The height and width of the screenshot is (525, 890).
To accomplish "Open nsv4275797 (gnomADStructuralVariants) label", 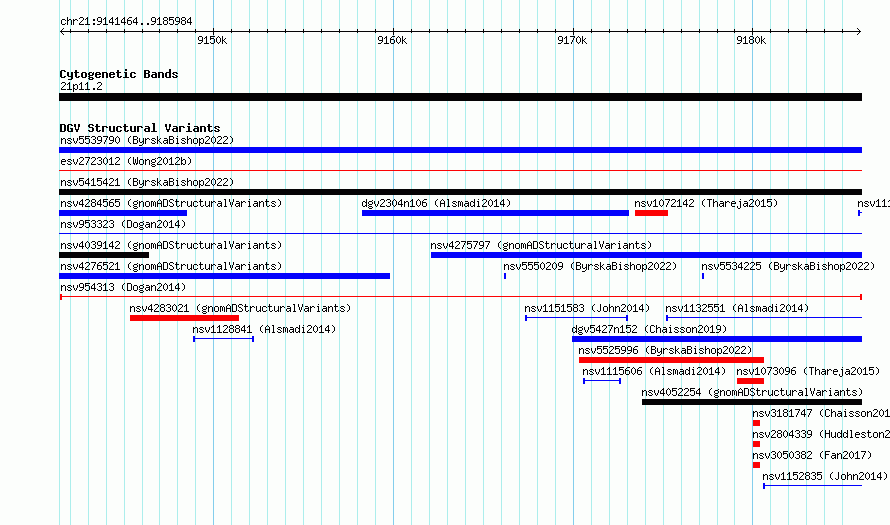I will (541, 245).
